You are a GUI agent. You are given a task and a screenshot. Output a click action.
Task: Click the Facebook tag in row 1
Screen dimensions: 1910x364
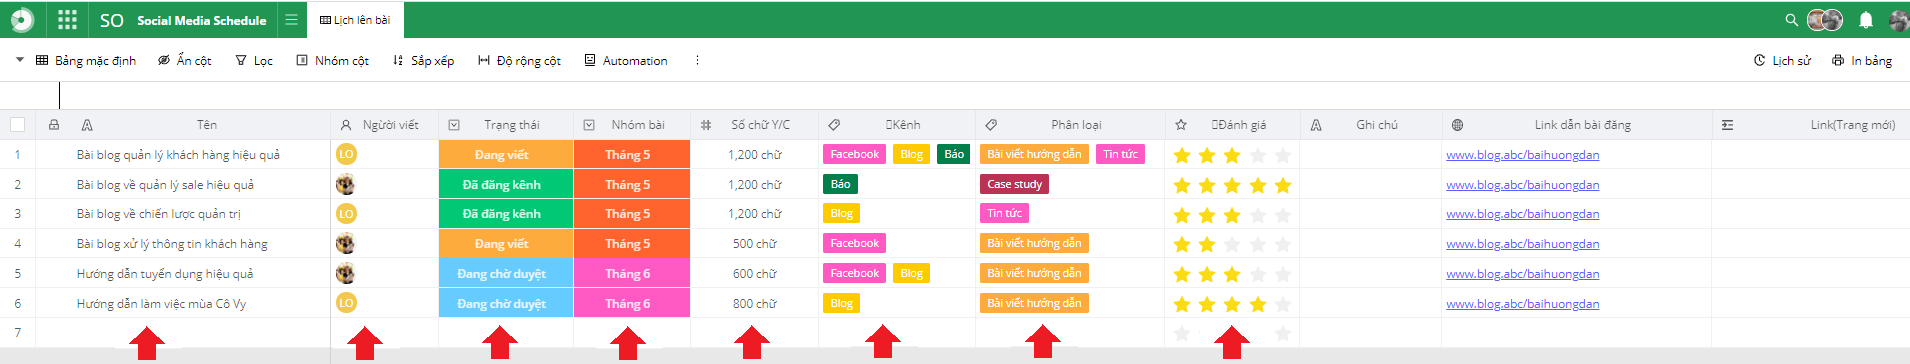pyautogui.click(x=854, y=154)
